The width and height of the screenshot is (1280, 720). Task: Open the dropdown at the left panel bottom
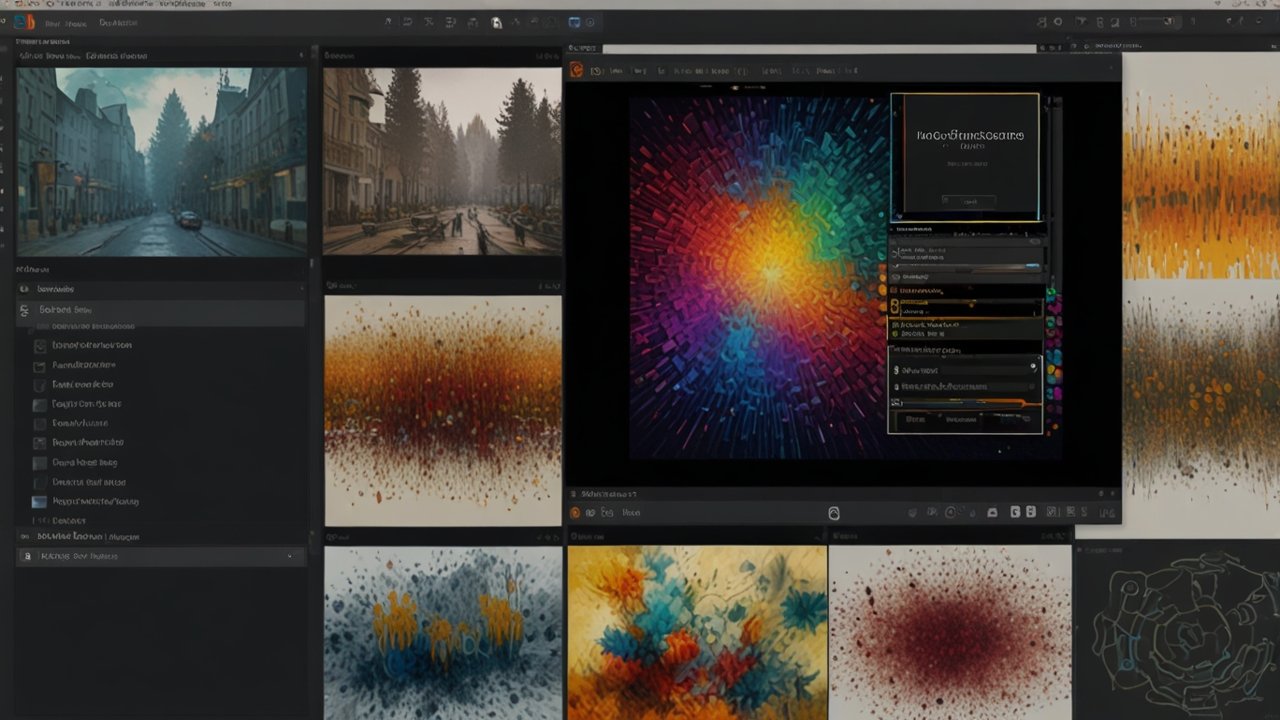(x=289, y=556)
